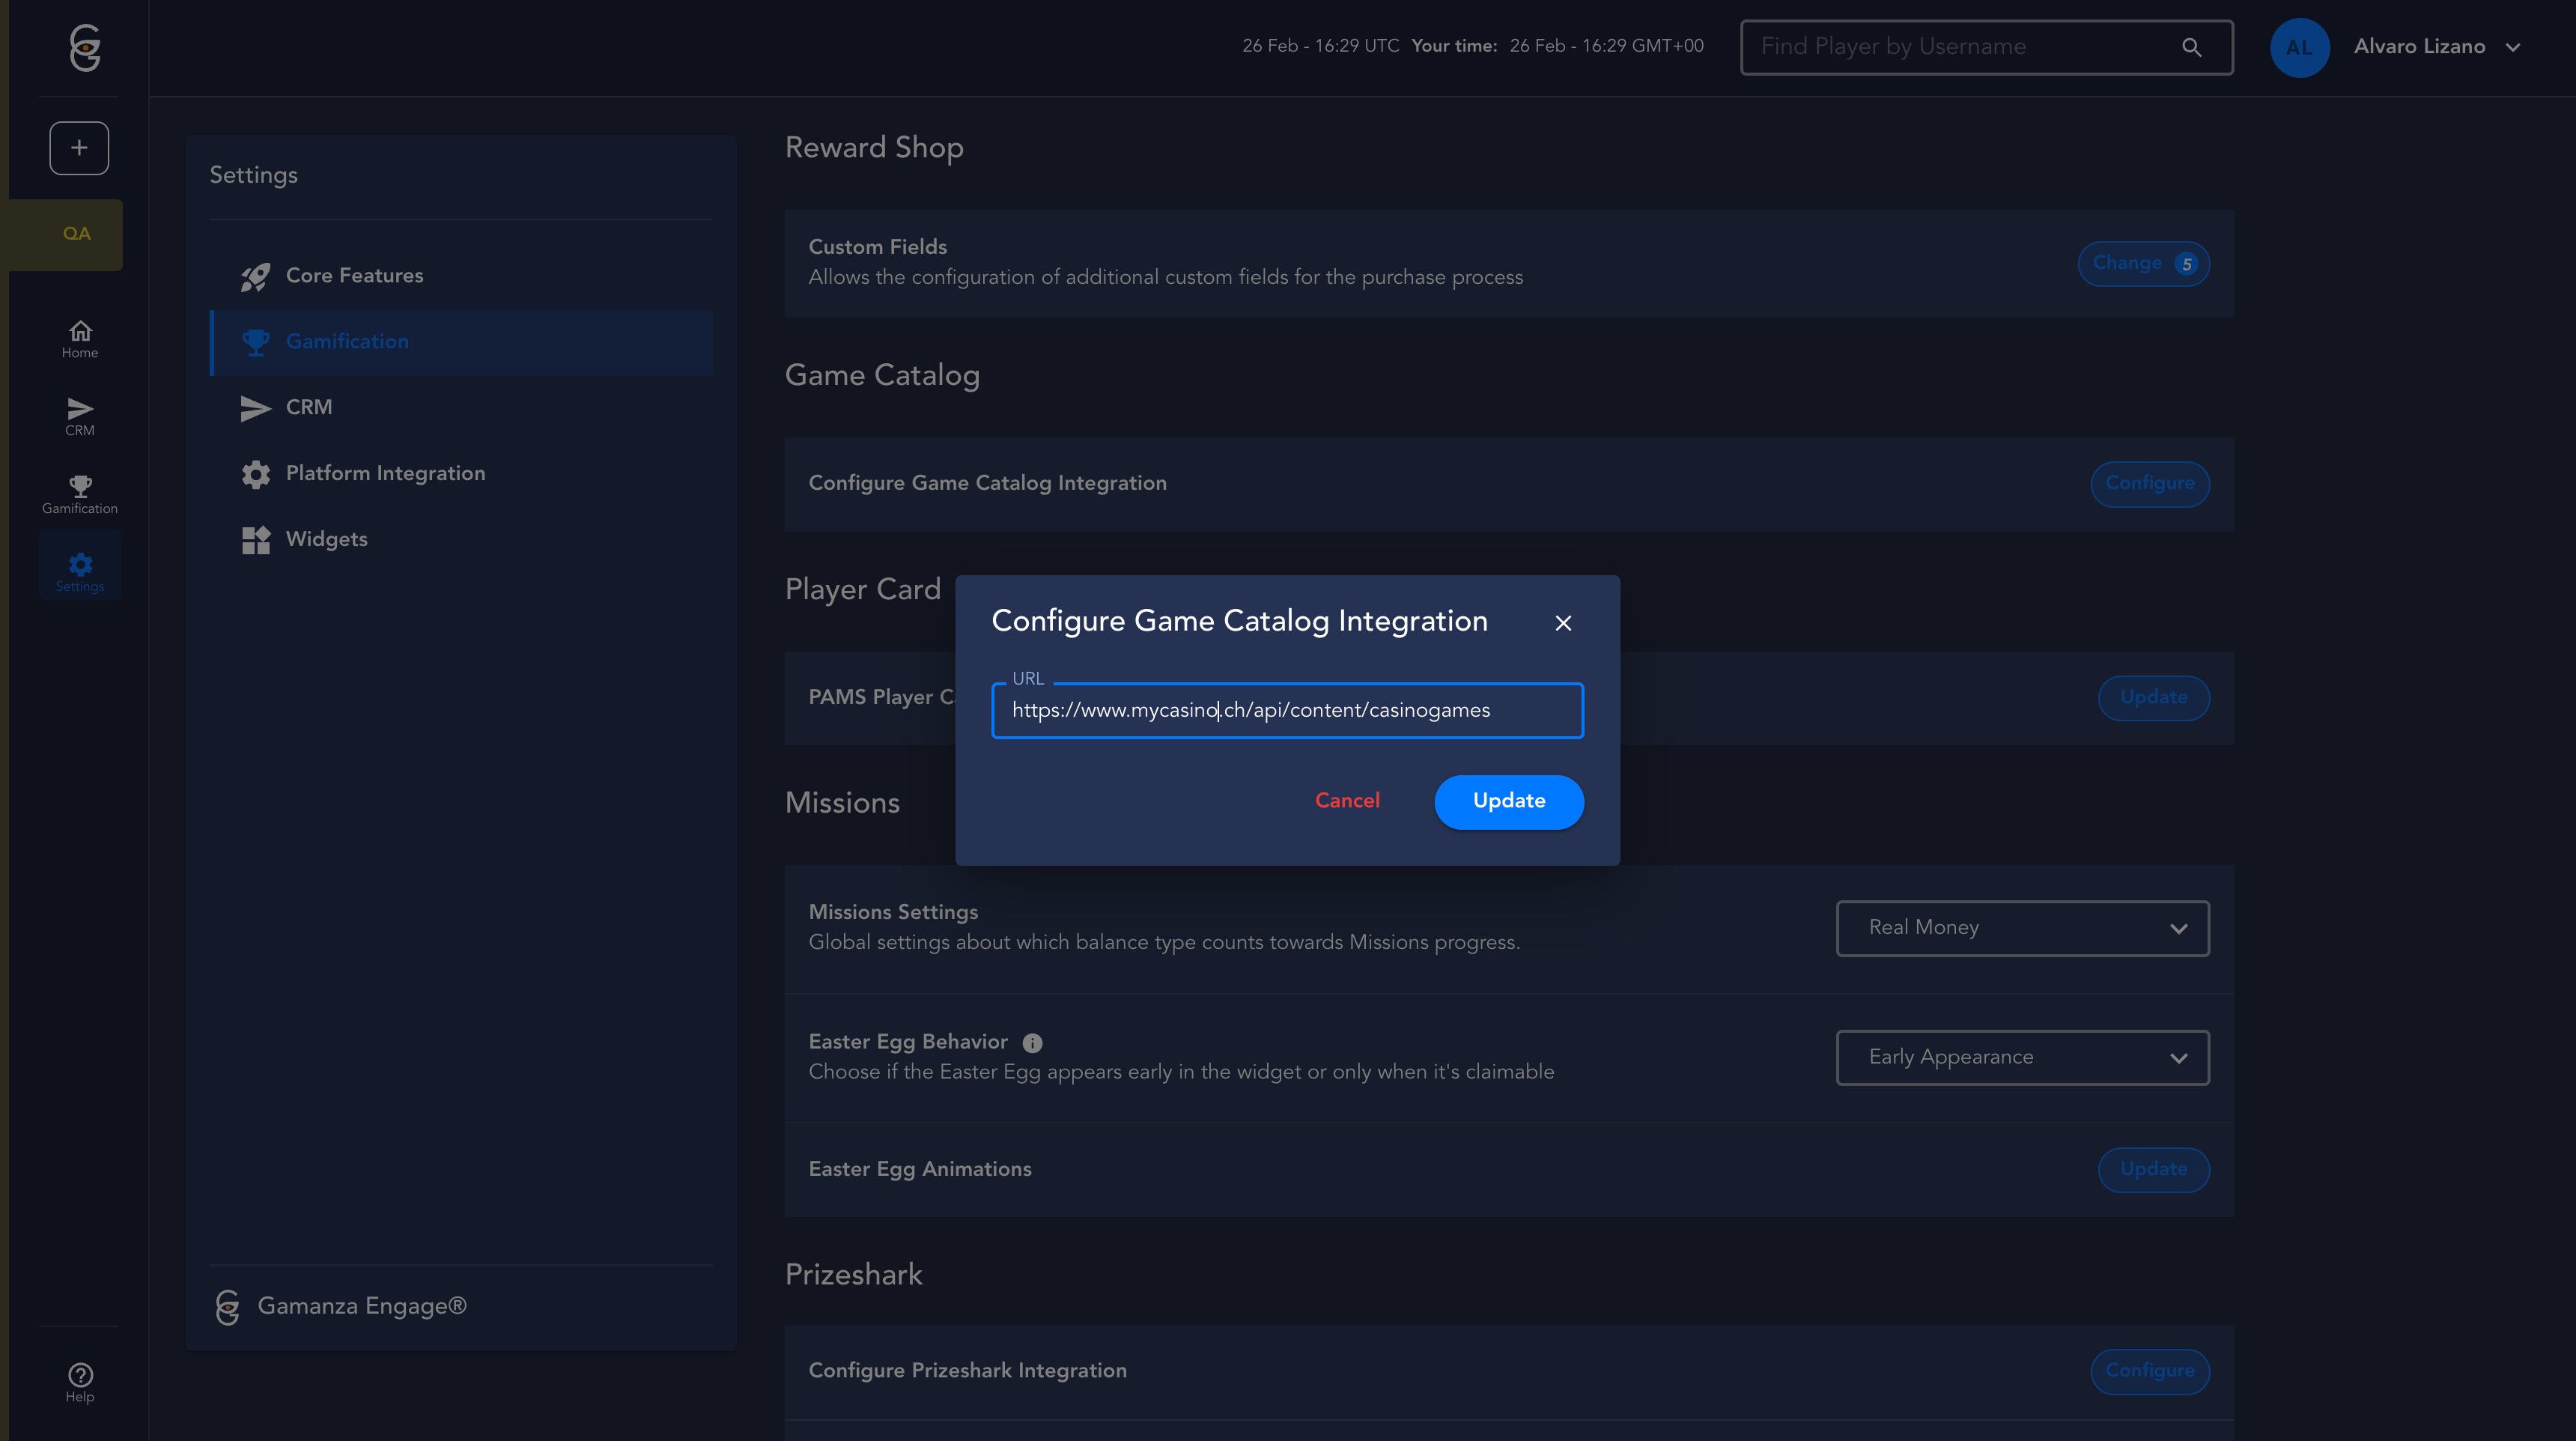The width and height of the screenshot is (2576, 1441).
Task: Click the search magnifier icon
Action: click(2191, 47)
